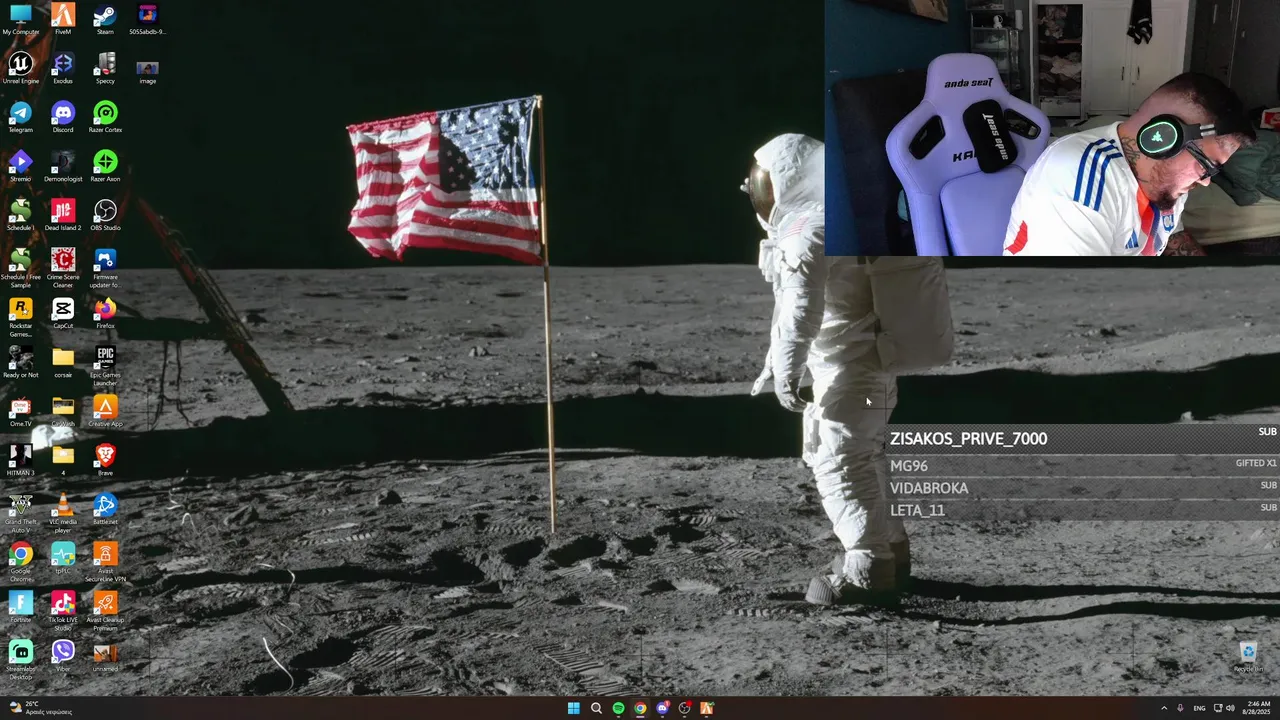Expand the hidden system tray icons
Screen dimensions: 1280x720
point(1164,708)
